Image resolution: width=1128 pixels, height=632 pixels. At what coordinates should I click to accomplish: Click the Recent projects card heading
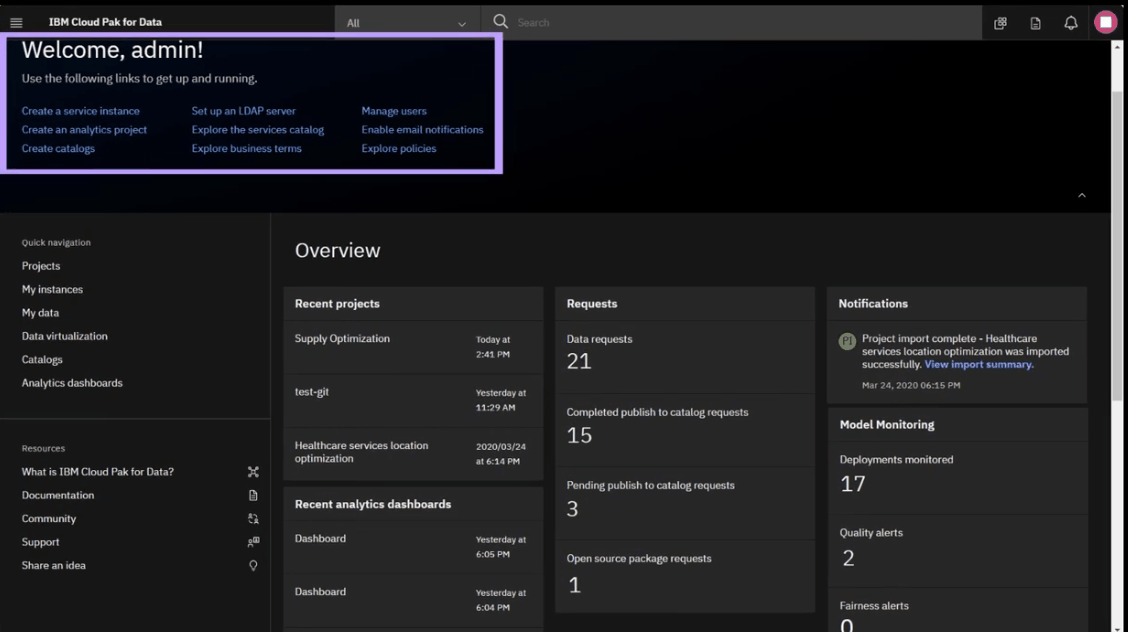pyautogui.click(x=337, y=303)
